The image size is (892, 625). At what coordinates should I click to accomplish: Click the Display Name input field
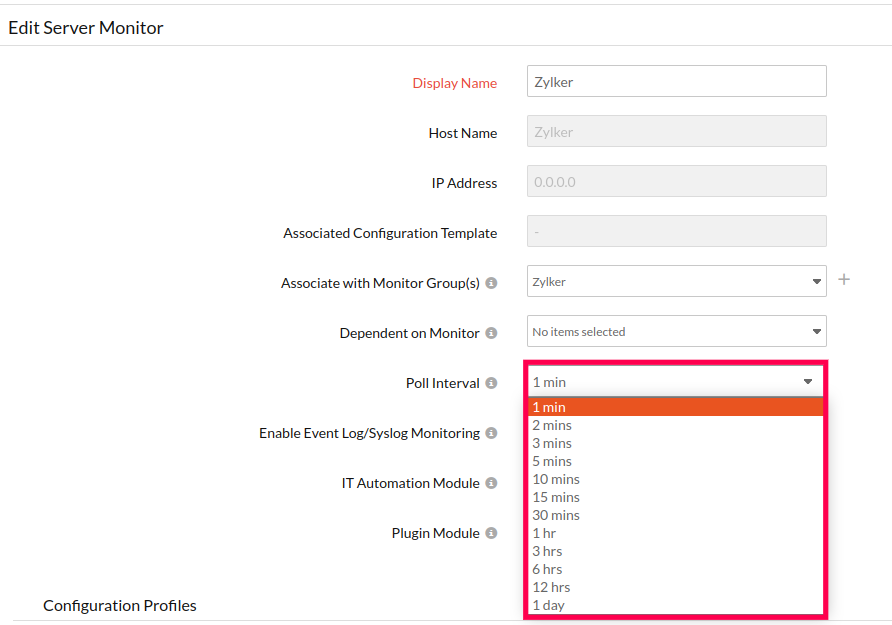pyautogui.click(x=676, y=81)
